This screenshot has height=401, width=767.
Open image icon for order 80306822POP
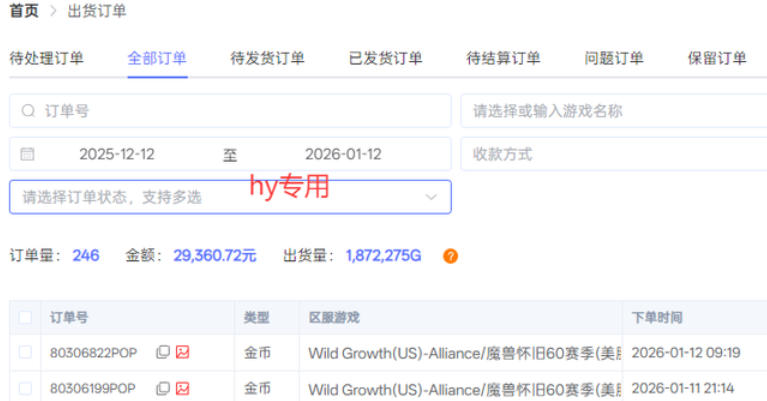point(183,352)
